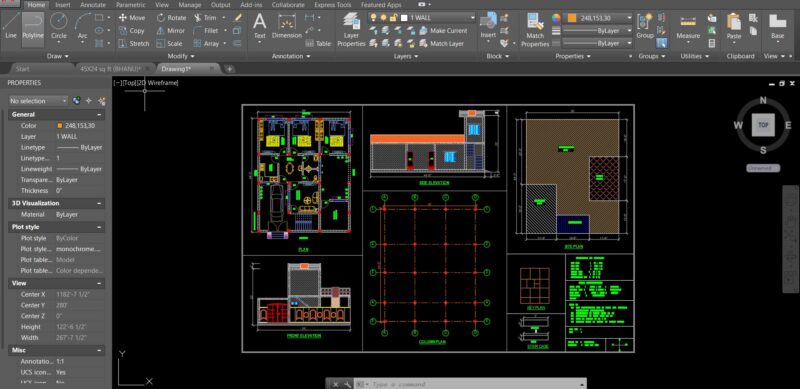Expand the Block panel dropdown
Screen dimensions: 800x389
point(497,56)
